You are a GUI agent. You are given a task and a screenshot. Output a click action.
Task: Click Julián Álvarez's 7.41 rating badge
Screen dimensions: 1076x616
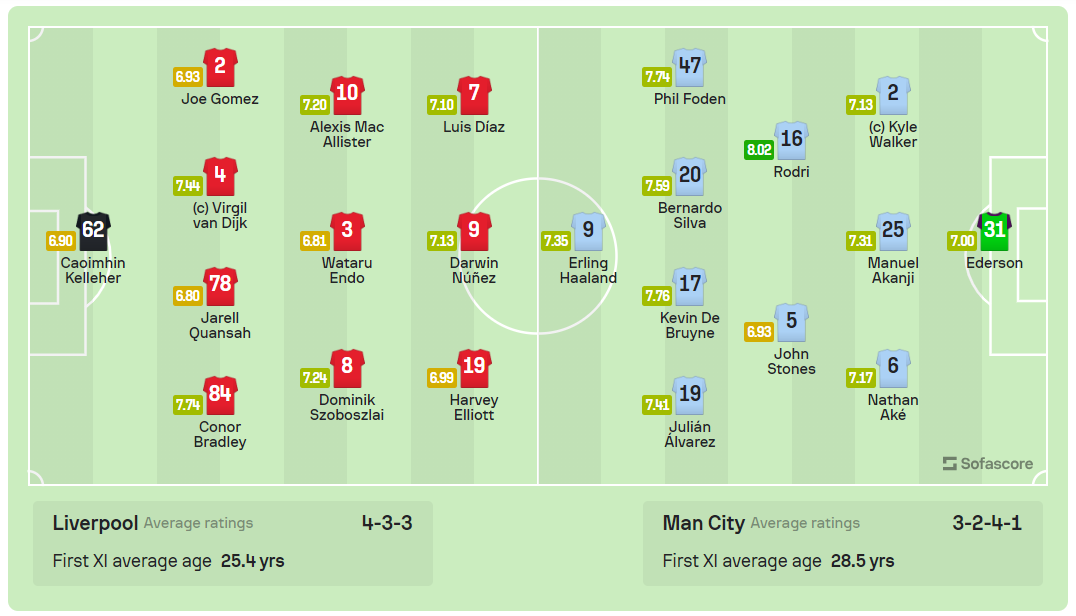657,405
